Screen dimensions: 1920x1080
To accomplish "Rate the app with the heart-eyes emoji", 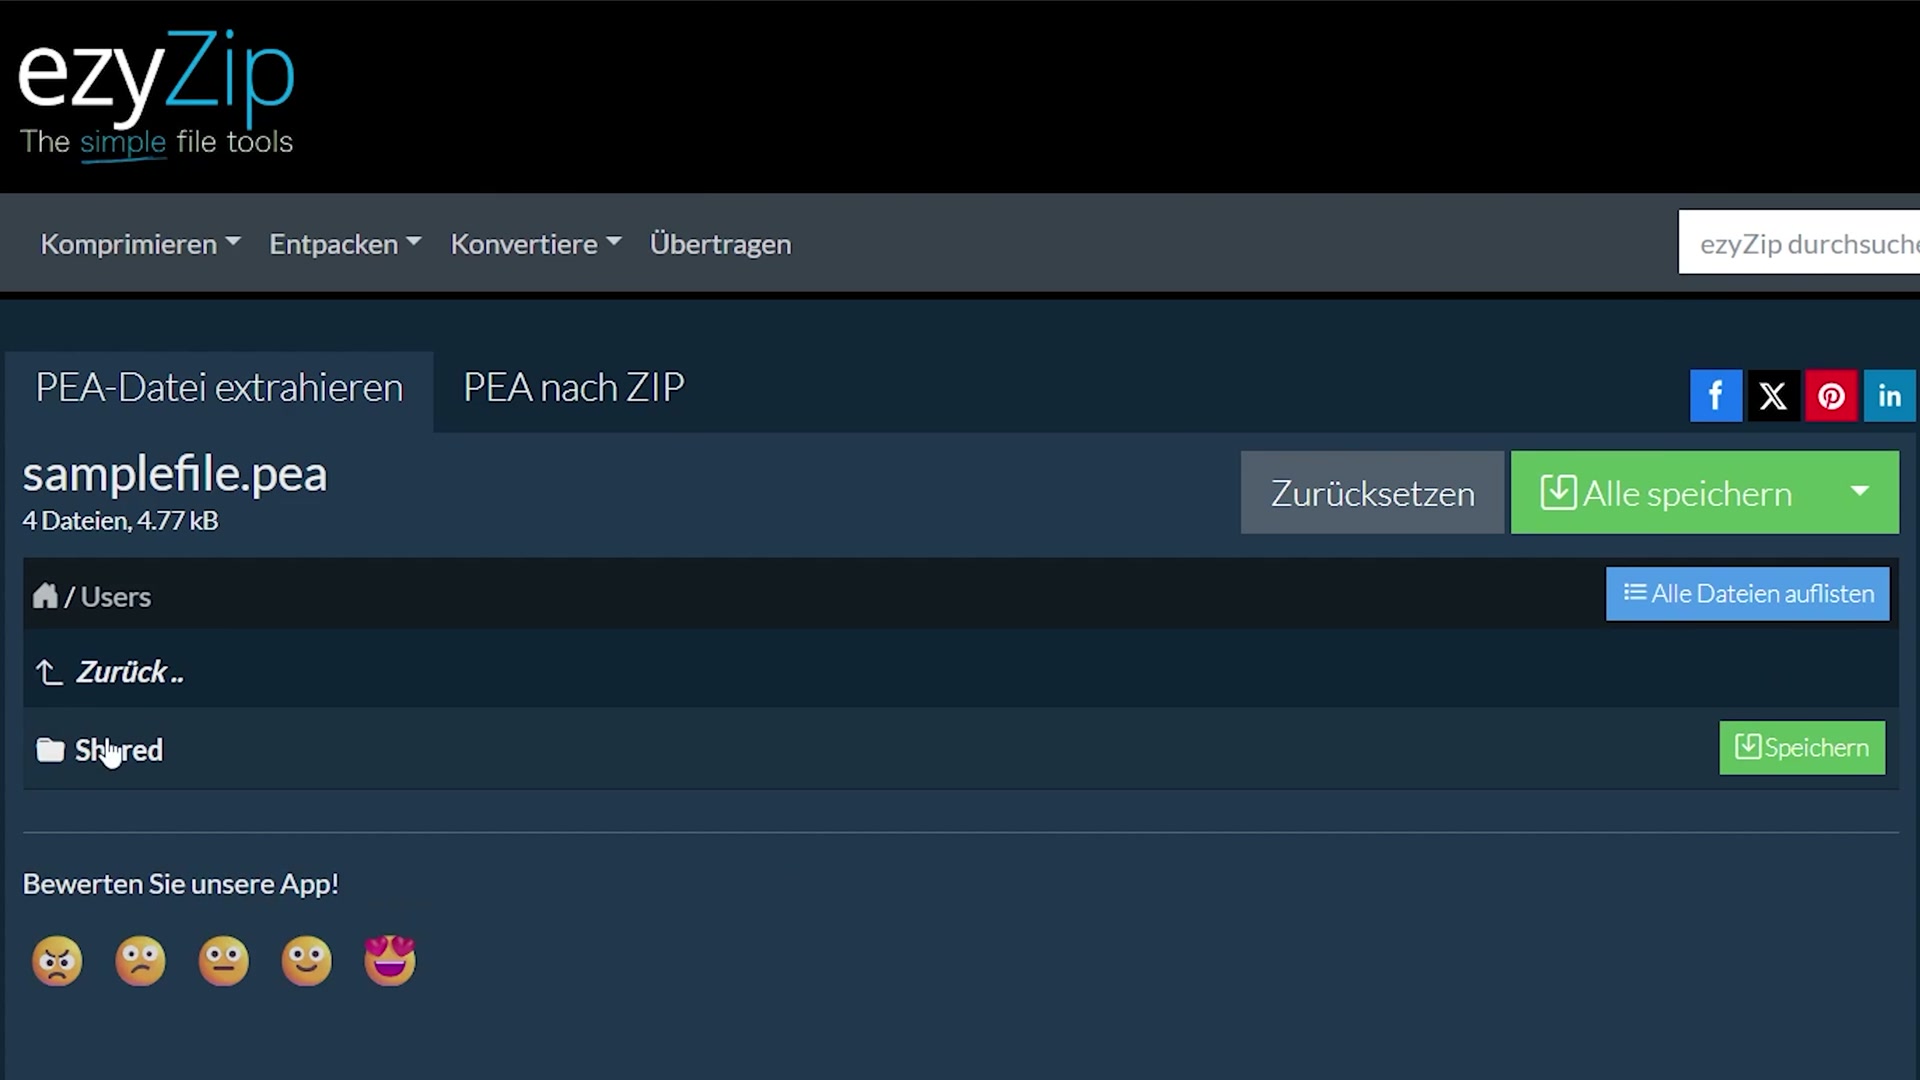I will (x=389, y=960).
